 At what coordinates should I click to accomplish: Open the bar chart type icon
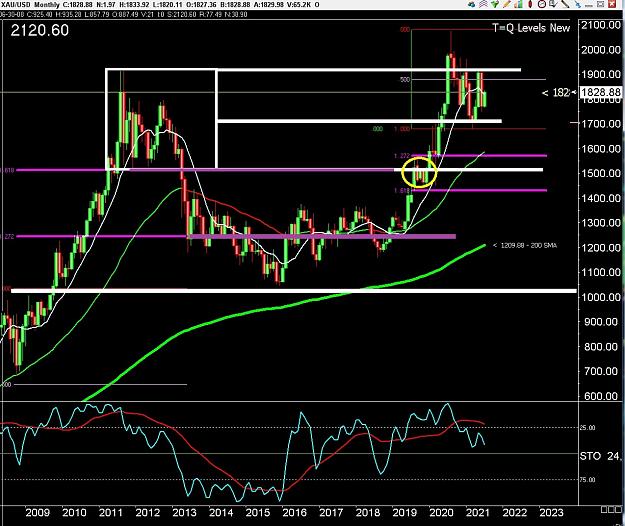pos(518,4)
